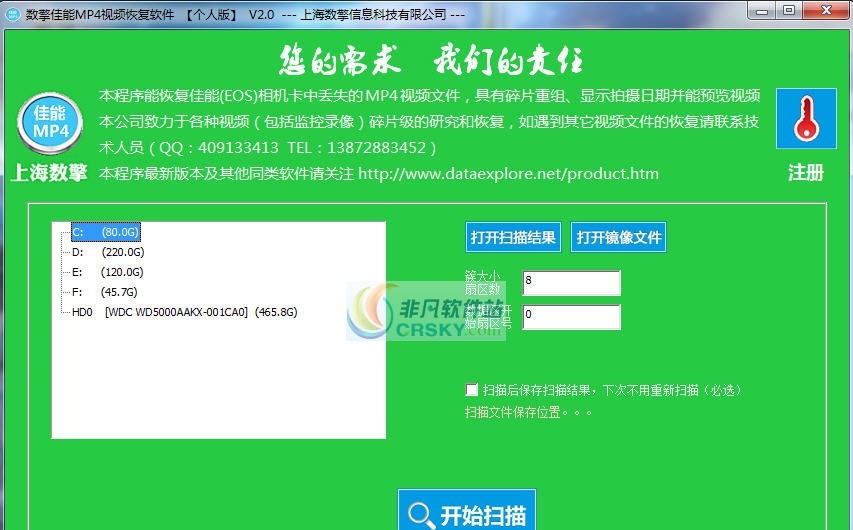Focus the start sector field containing 0
This screenshot has height=530, width=853.
(x=571, y=317)
